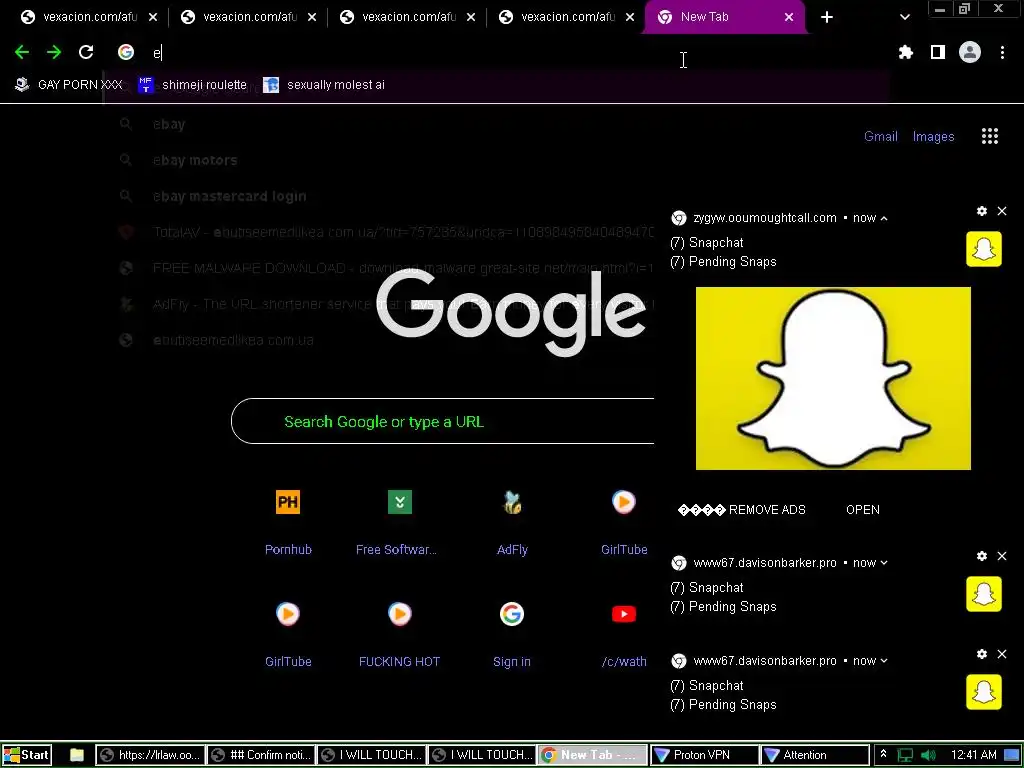Viewport: 1024px width, 768px height.
Task: Switch to the Attention taskbar item
Action: (x=815, y=755)
